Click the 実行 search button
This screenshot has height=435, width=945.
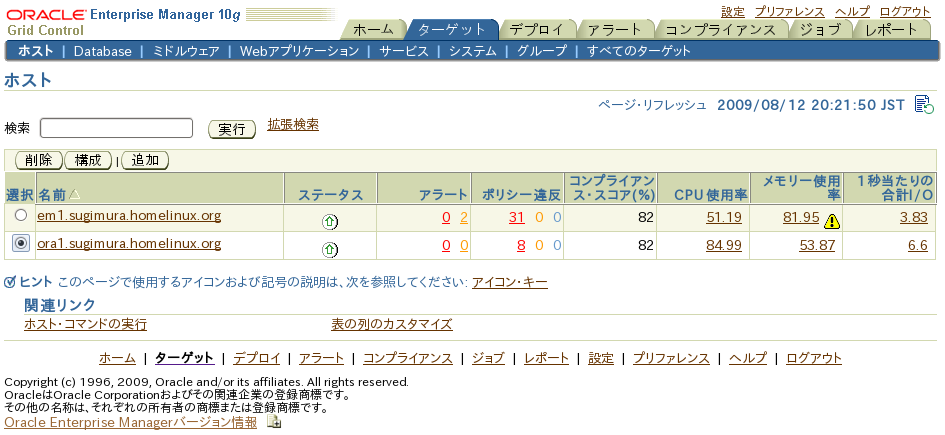click(x=232, y=130)
